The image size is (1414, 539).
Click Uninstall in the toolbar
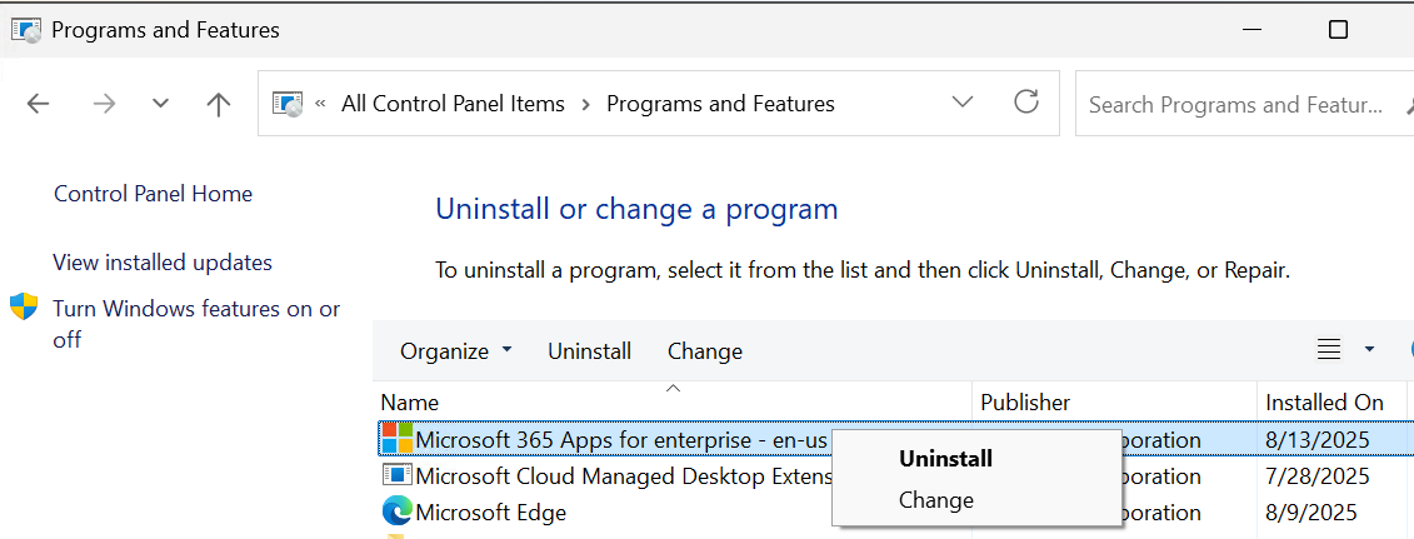coord(589,351)
